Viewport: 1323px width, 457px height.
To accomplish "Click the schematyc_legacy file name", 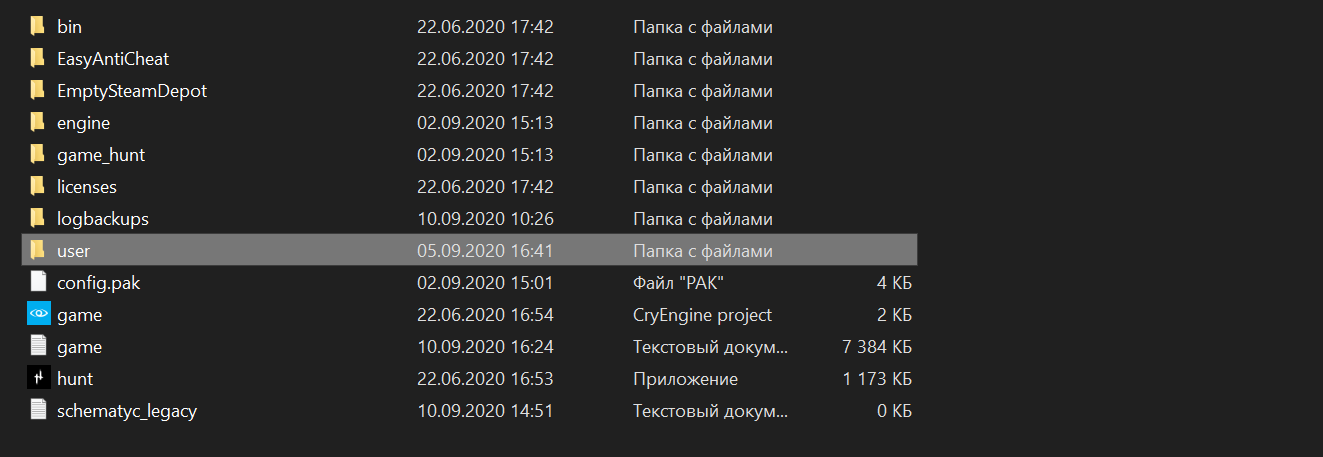I will (127, 411).
